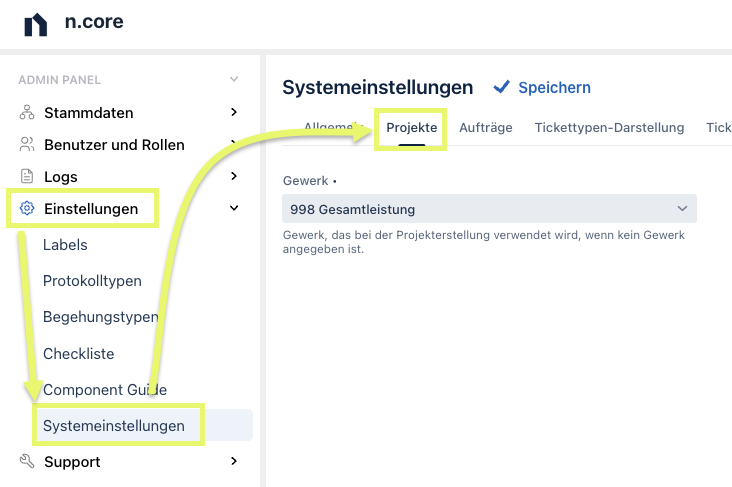This screenshot has width=732, height=487.
Task: Open Protokolltypen in the sidebar
Action: [92, 281]
